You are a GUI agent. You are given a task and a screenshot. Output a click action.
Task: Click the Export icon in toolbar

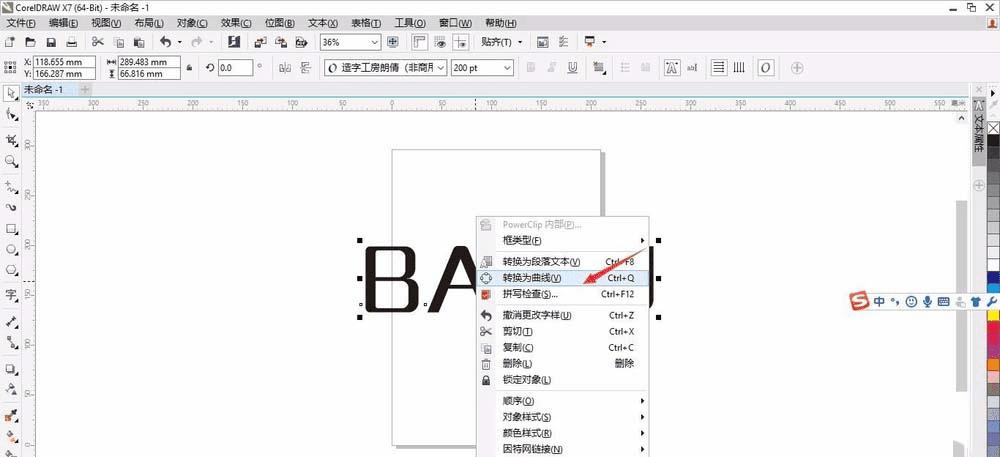281,42
